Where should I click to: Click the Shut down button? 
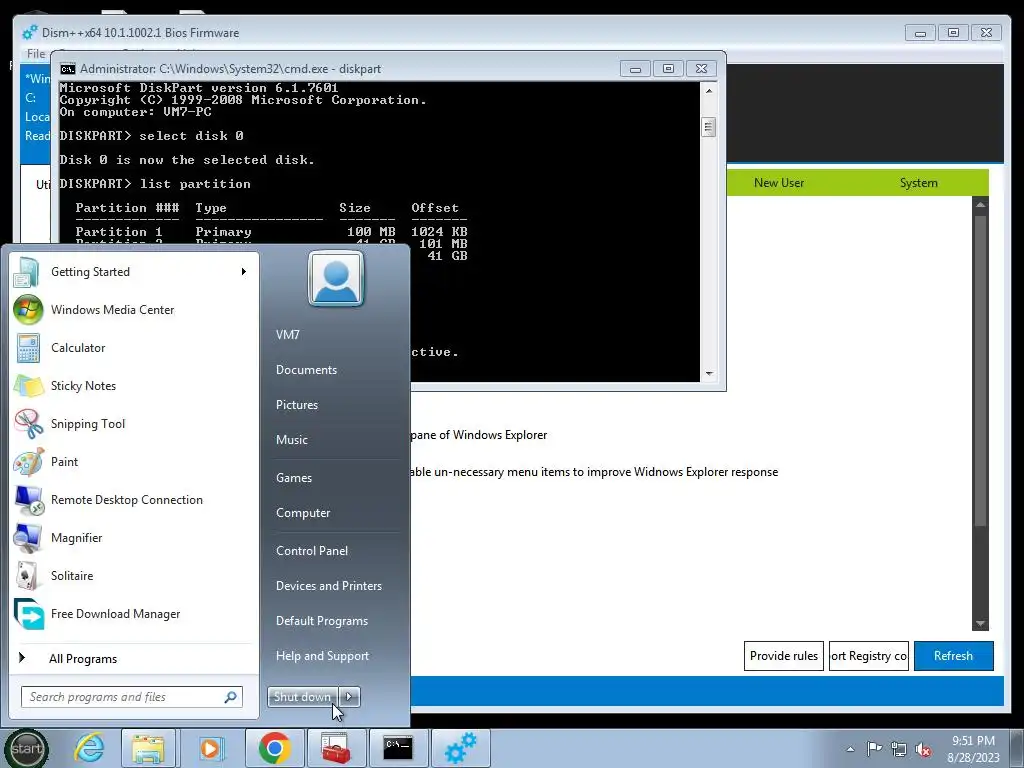pyautogui.click(x=304, y=697)
